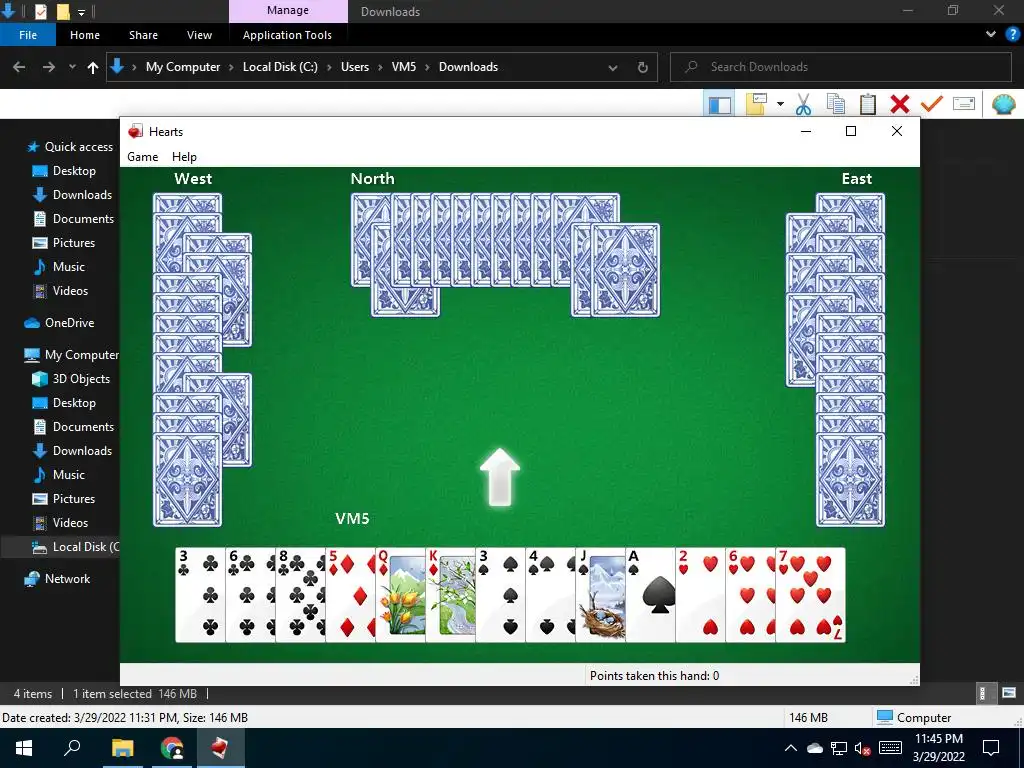Expand the ribbon with the chevron
The image size is (1024, 768).
pos(991,35)
